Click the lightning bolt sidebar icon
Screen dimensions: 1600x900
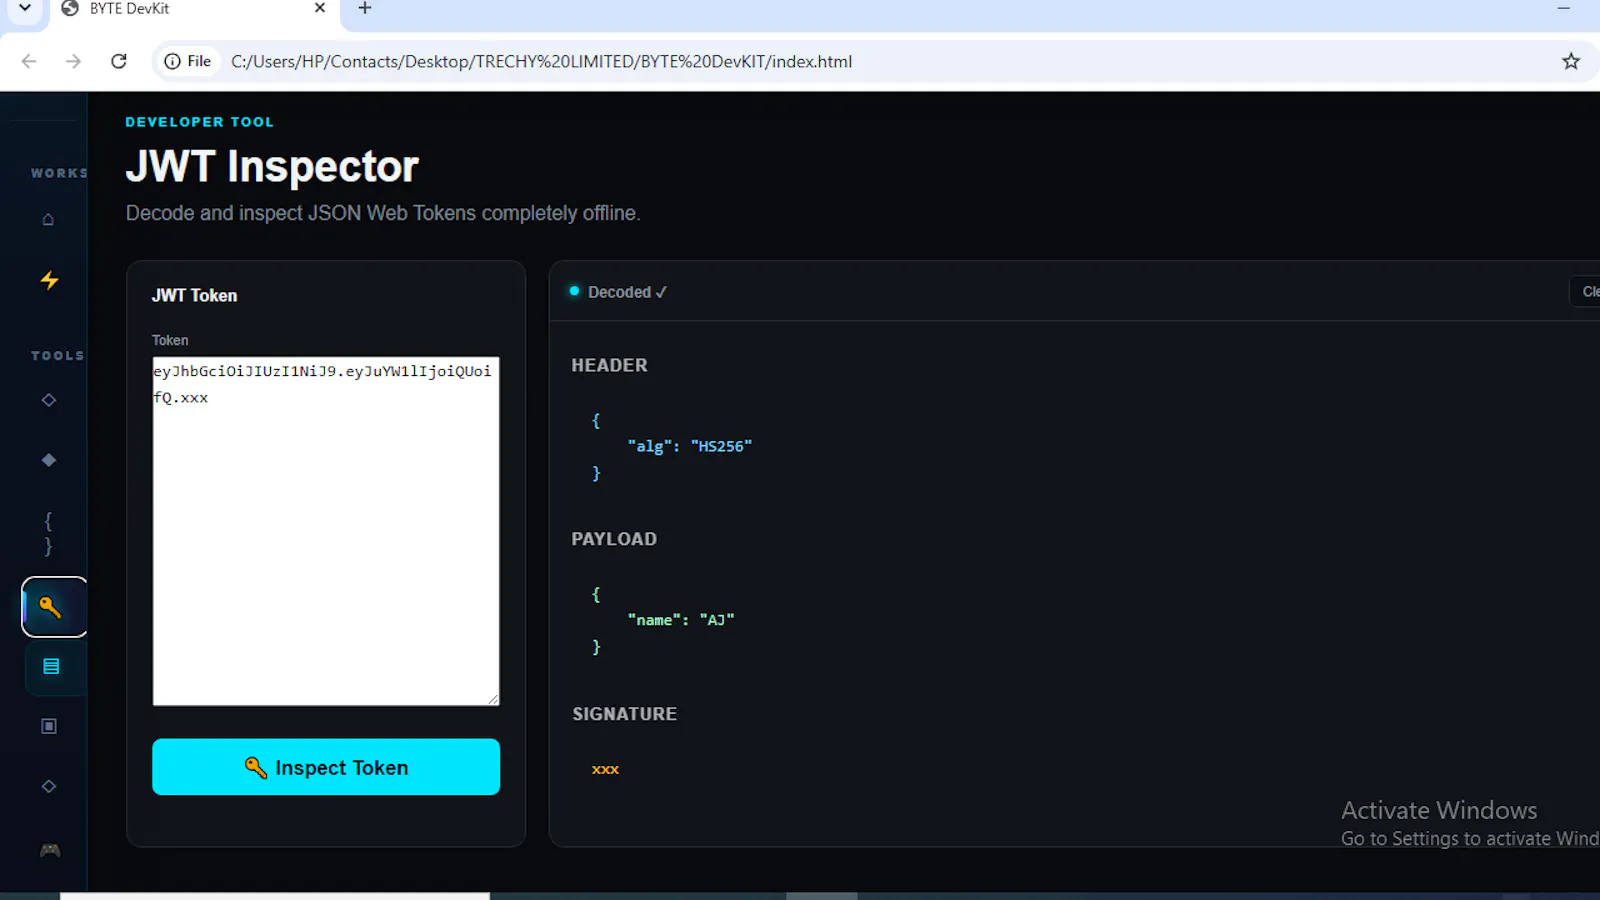(49, 280)
